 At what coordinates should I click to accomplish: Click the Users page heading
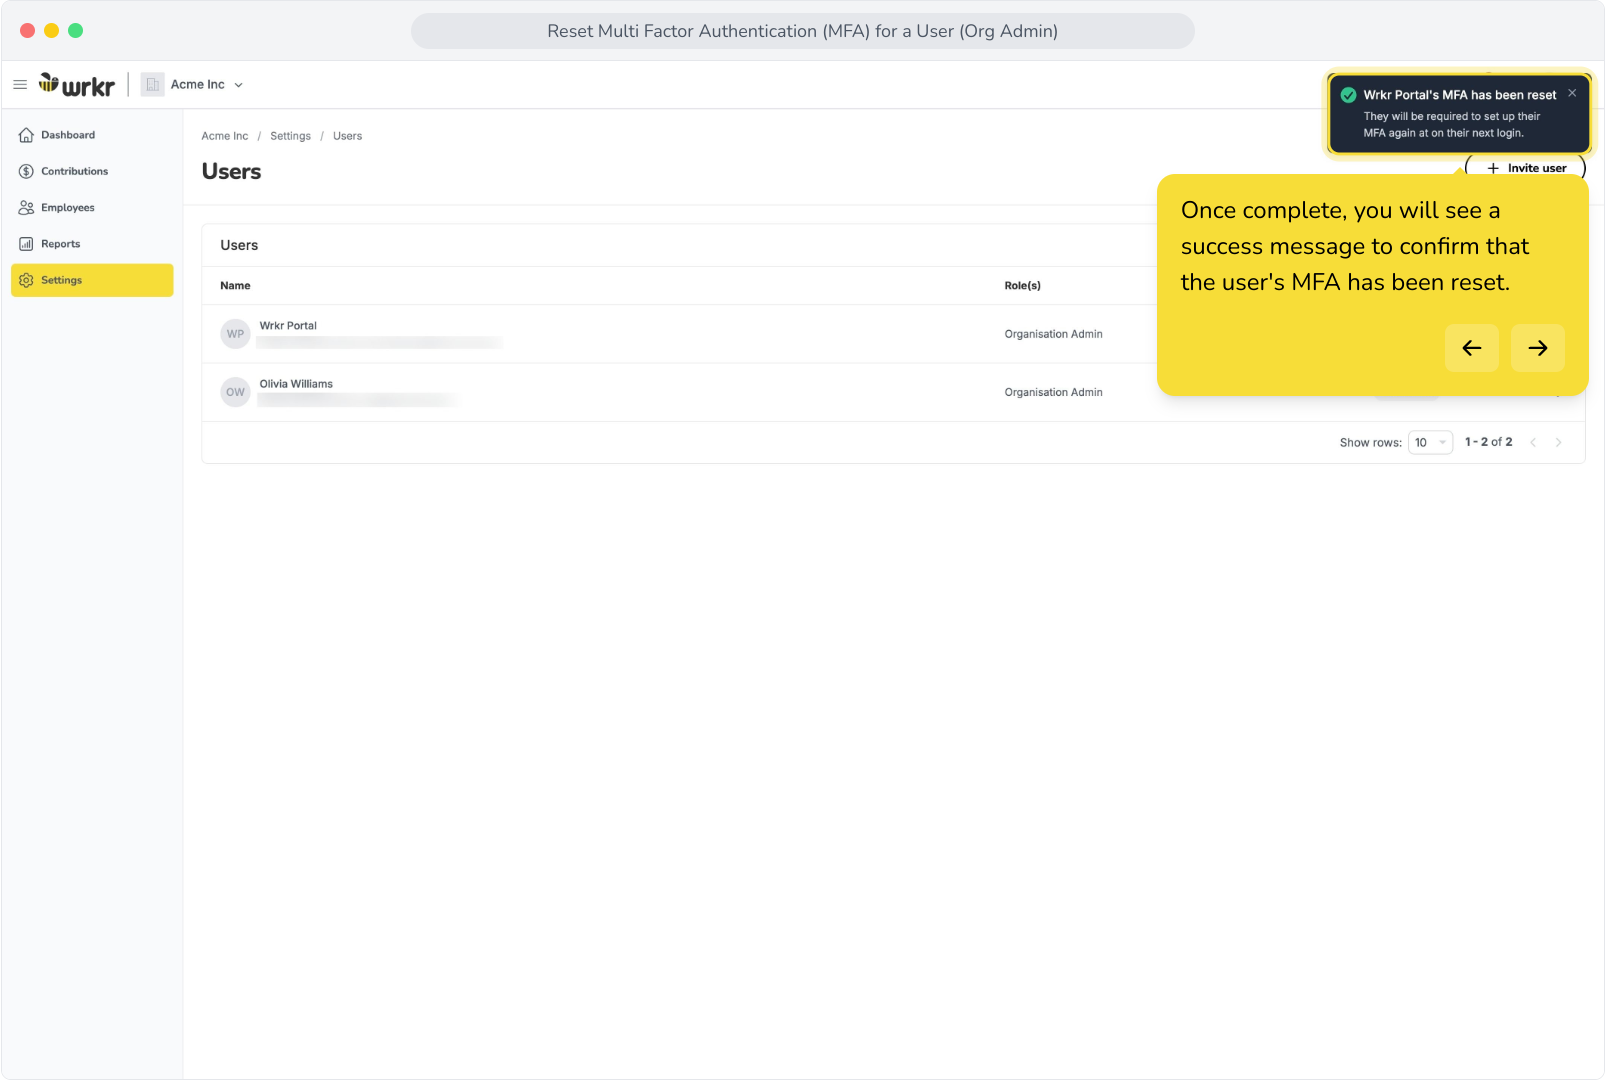pyautogui.click(x=231, y=171)
